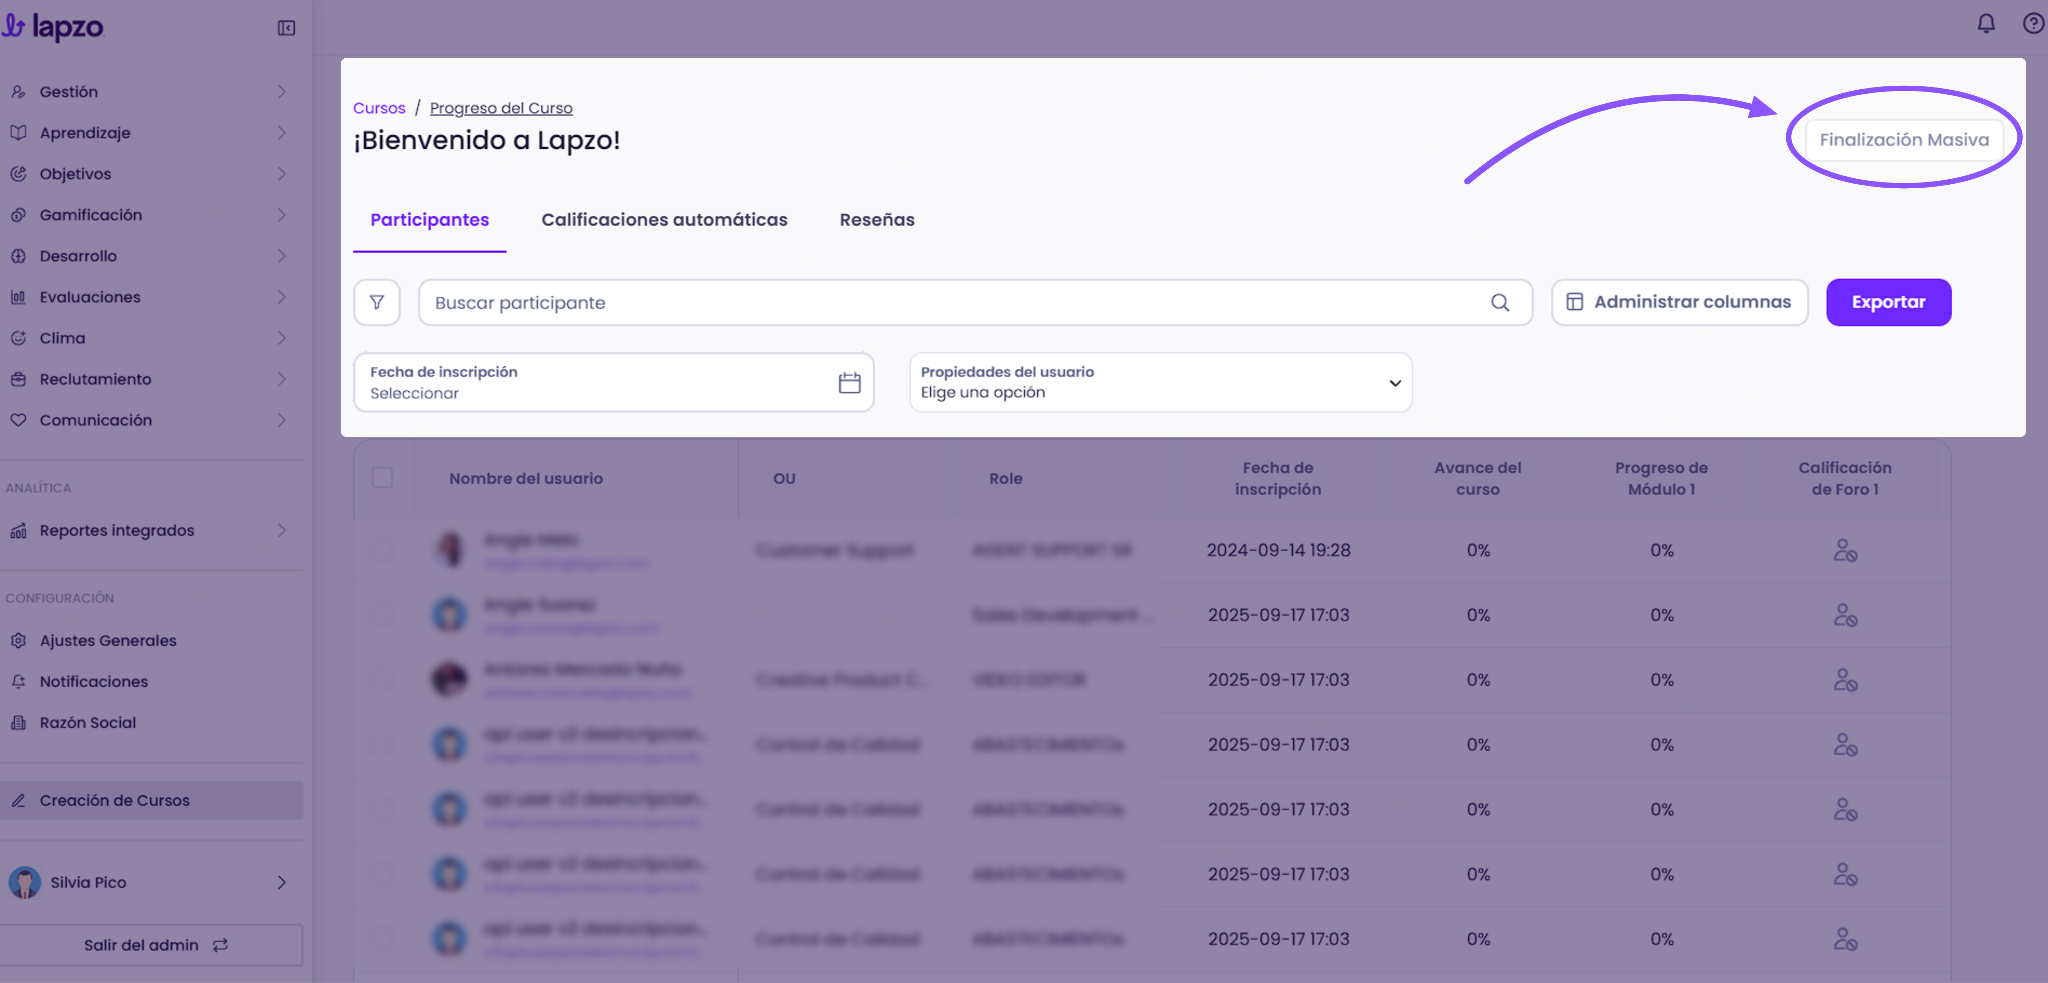The height and width of the screenshot is (983, 2048).
Task: Switch to Calificaciones automáticas tab
Action: coord(664,220)
